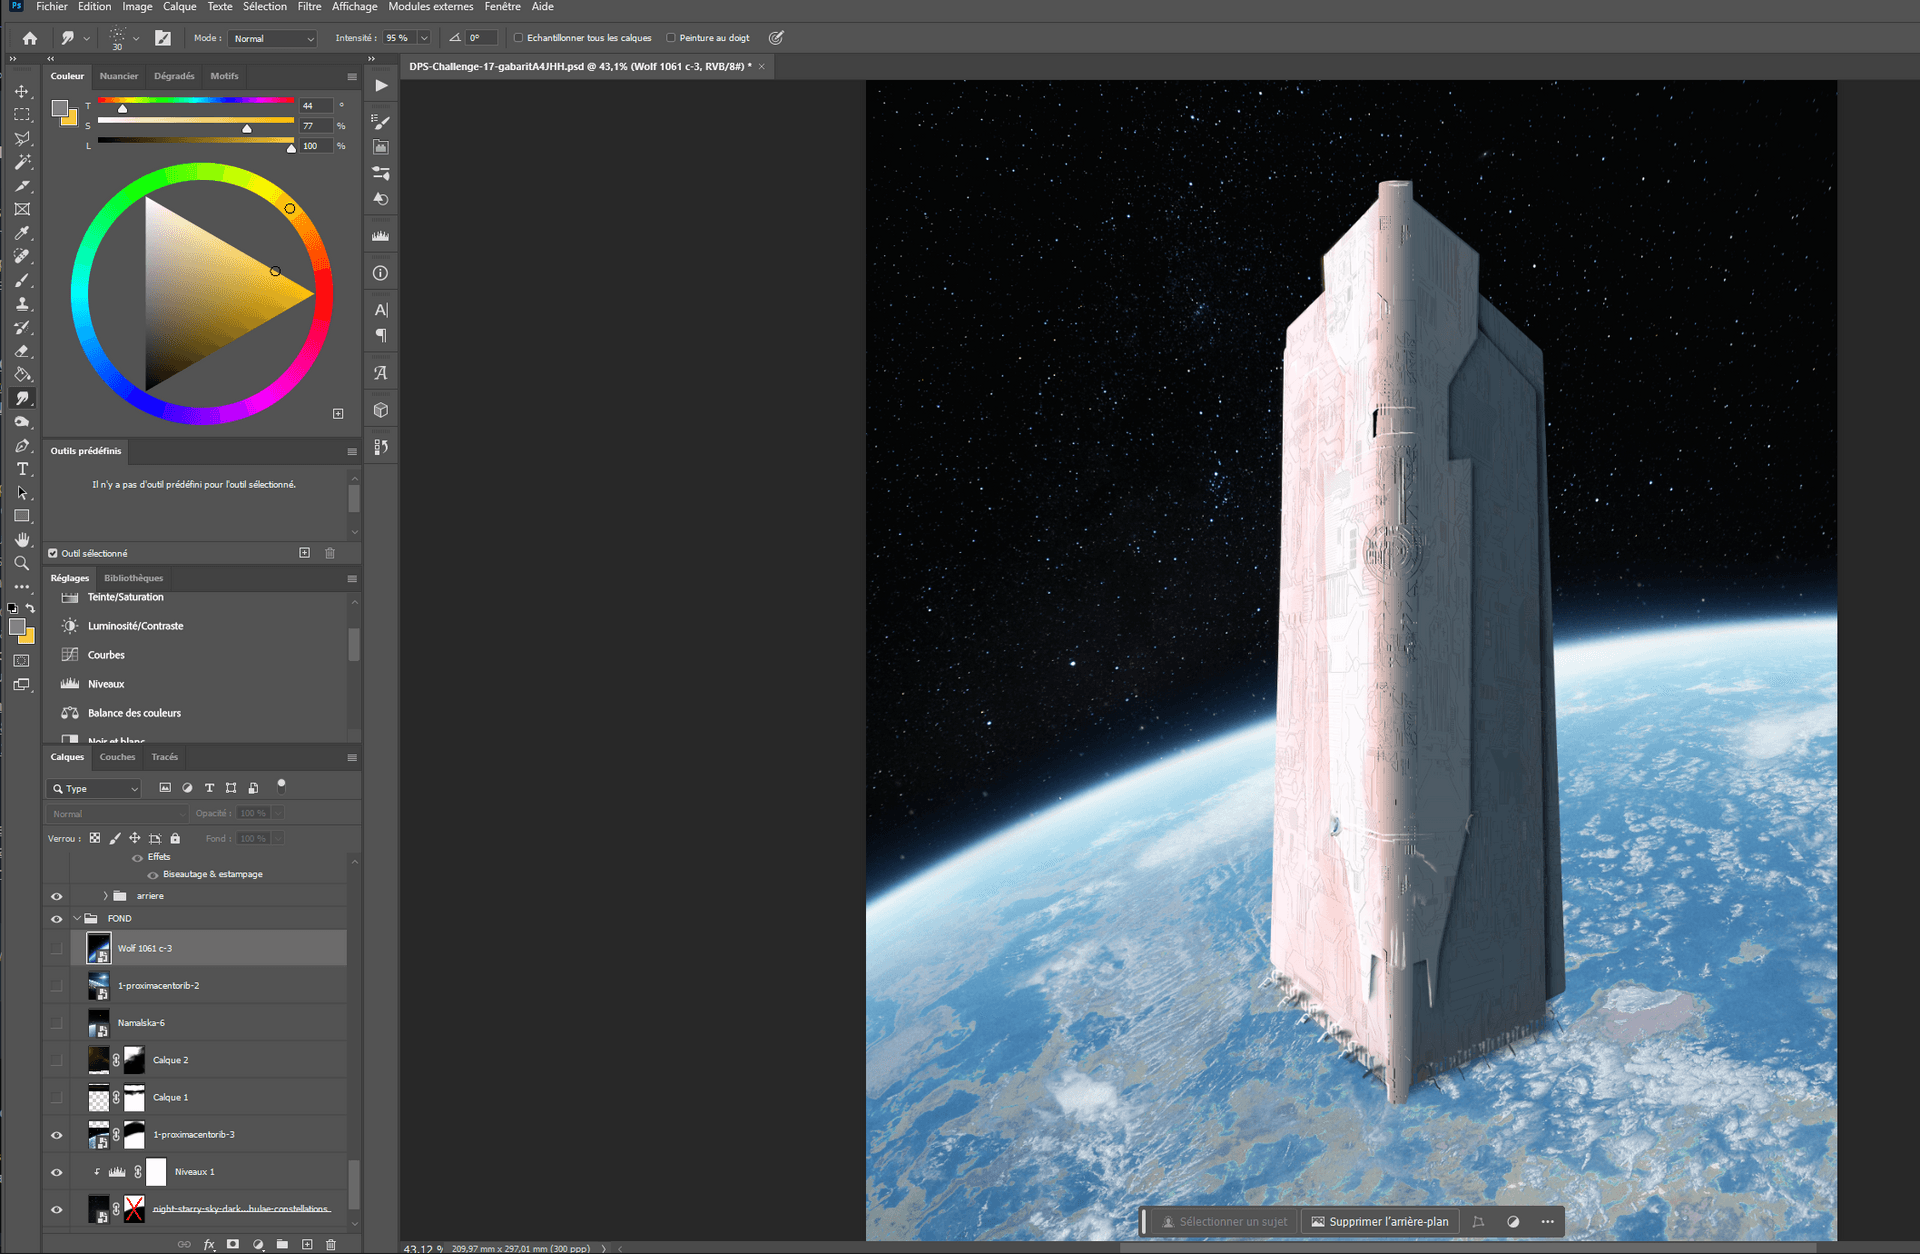1920x1254 pixels.
Task: Open the Histogram panel icon
Action: click(x=381, y=236)
